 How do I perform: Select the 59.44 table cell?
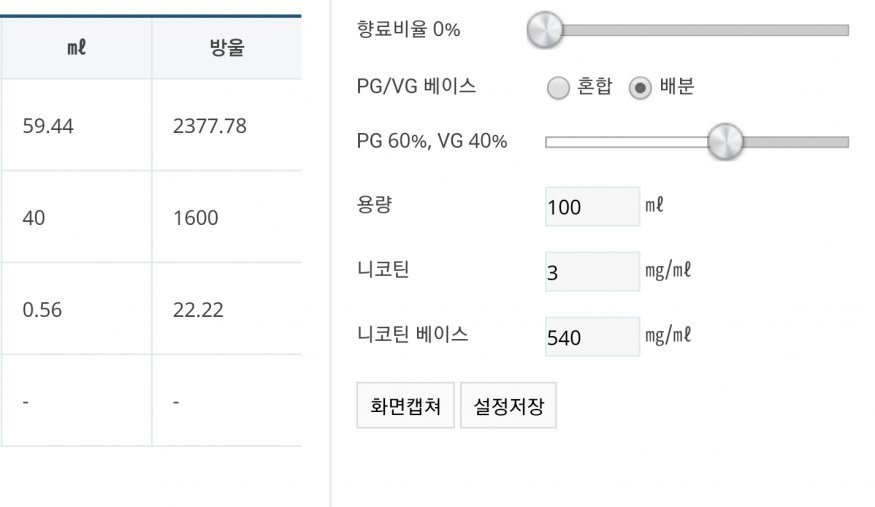tap(76, 125)
